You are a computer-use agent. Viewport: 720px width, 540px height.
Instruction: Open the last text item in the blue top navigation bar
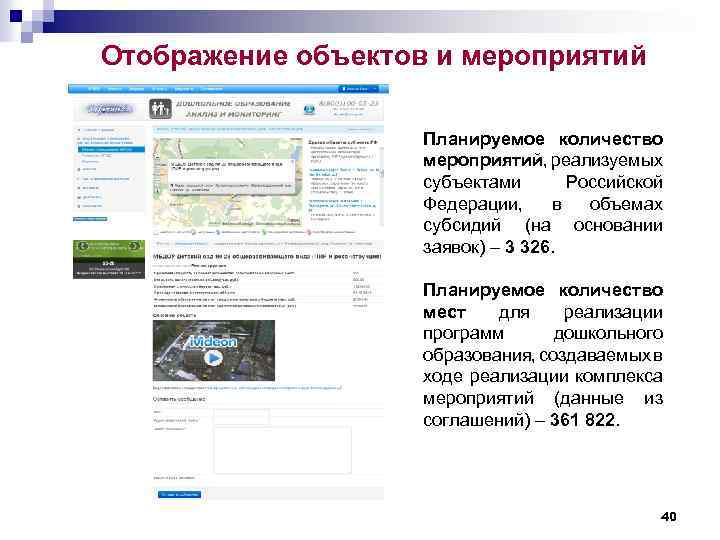(x=211, y=89)
